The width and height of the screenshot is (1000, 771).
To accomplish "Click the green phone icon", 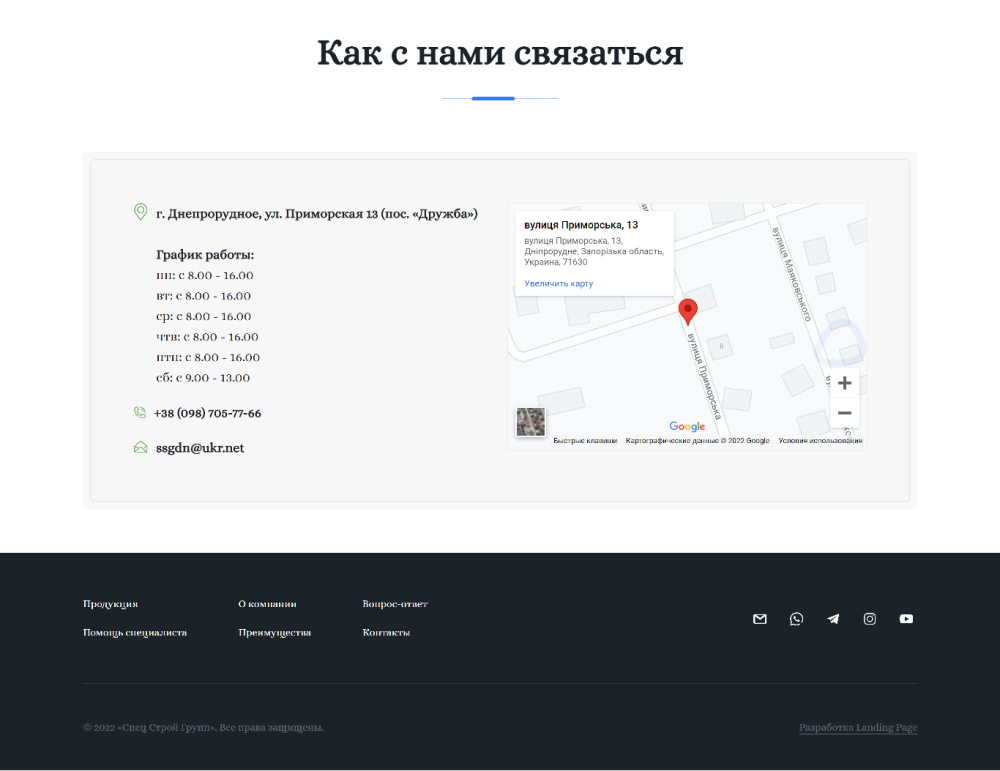I will [x=140, y=413].
